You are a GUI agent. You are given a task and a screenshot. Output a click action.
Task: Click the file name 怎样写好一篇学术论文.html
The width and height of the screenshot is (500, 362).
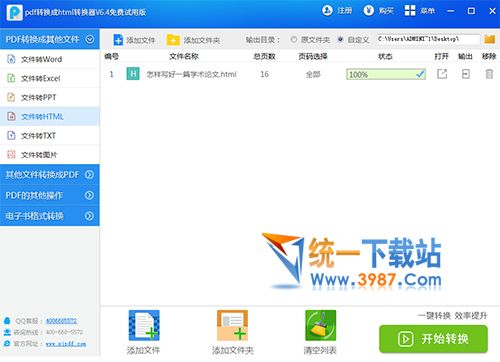[191, 74]
